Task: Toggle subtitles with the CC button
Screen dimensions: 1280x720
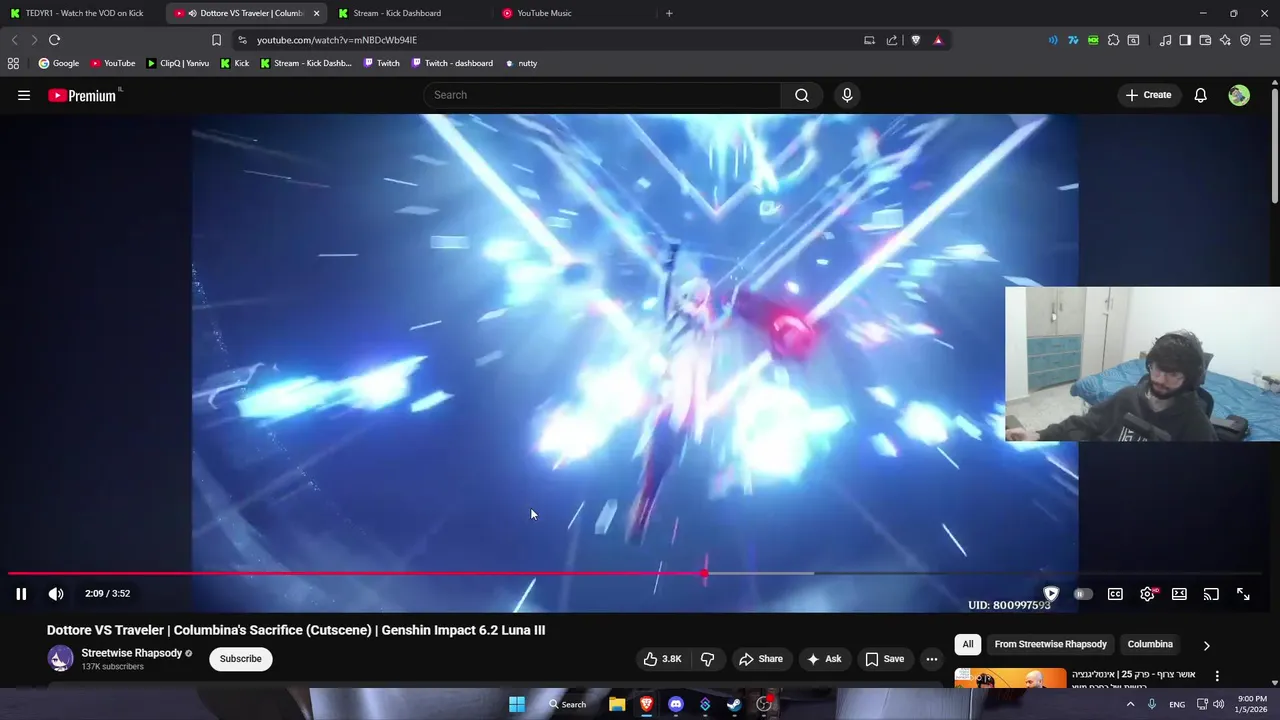Action: pos(1115,594)
